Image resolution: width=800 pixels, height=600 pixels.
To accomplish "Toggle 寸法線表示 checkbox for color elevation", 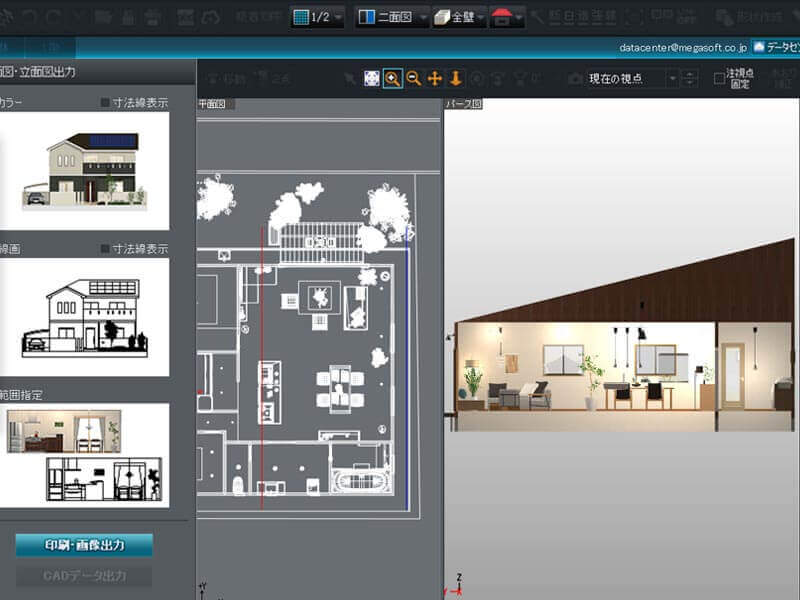I will [x=106, y=102].
